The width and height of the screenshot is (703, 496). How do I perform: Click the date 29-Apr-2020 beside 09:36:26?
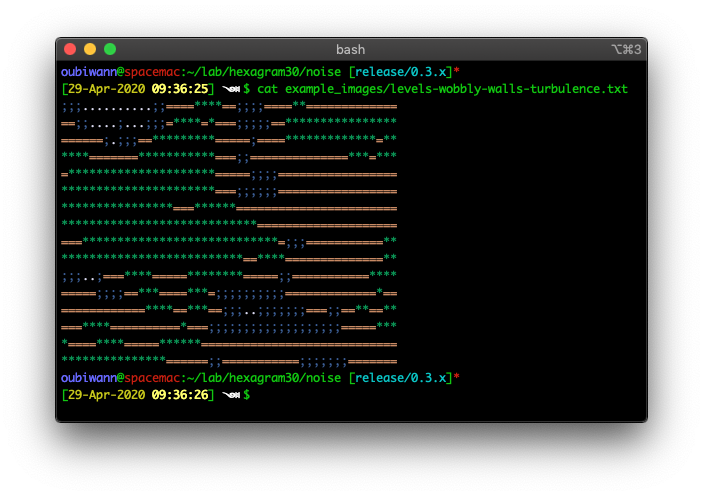point(107,395)
